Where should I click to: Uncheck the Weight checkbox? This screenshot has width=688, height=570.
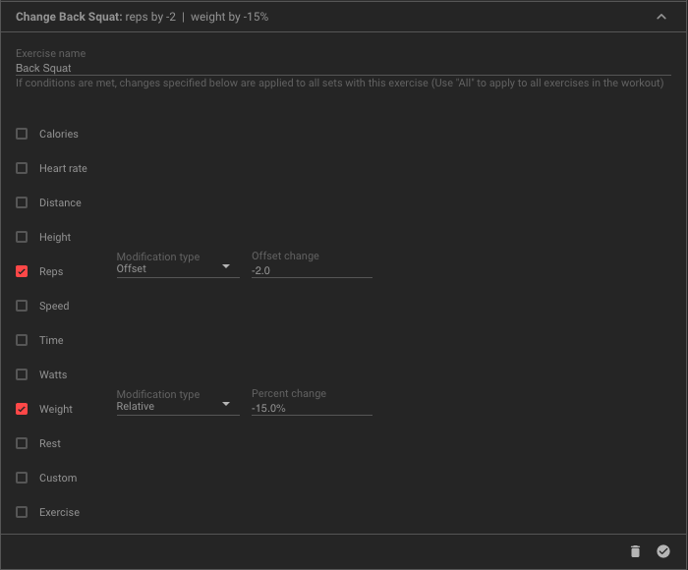pyautogui.click(x=22, y=409)
